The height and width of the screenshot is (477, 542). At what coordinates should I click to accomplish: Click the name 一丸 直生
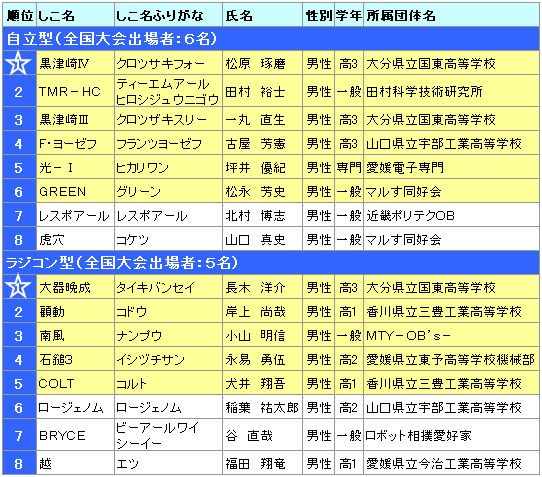pos(255,120)
